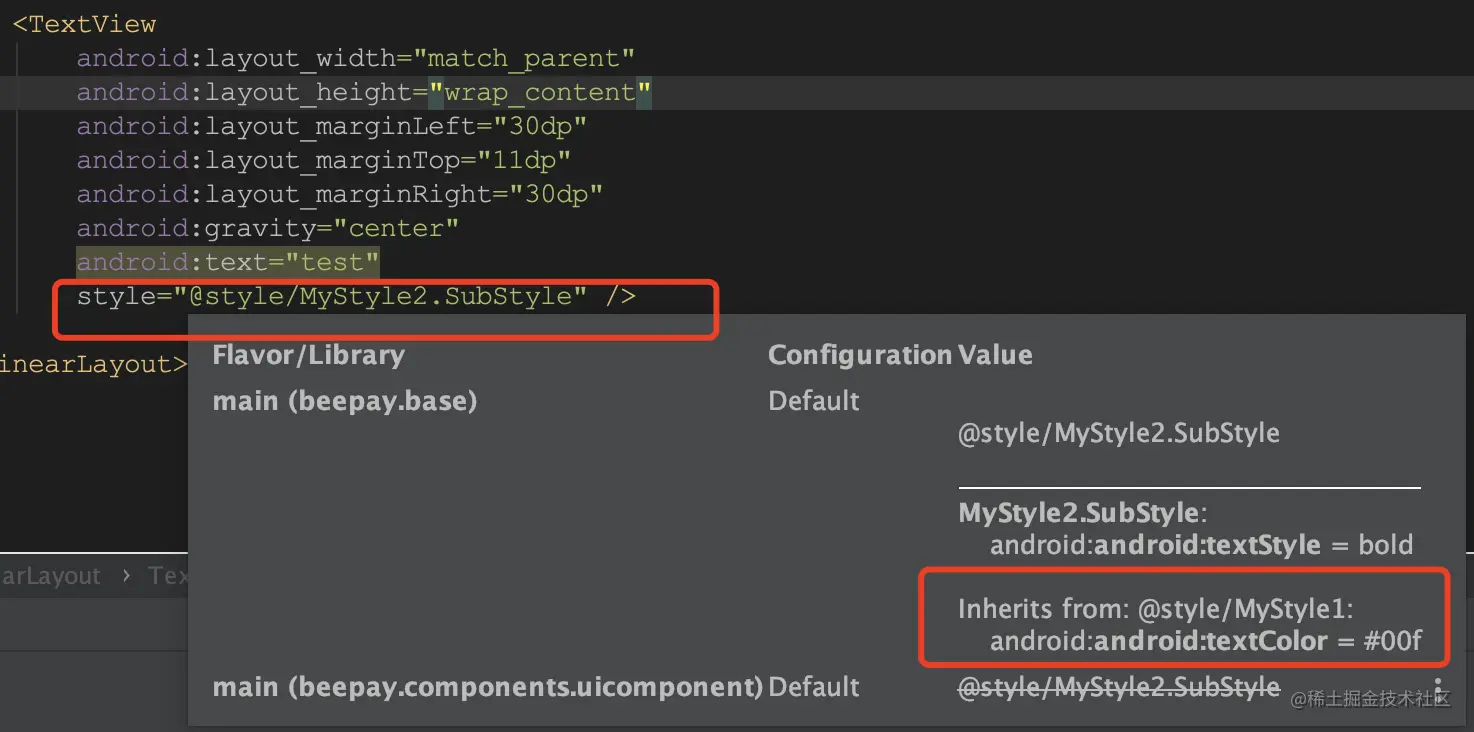This screenshot has height=732, width=1474.
Task: Click the closing LinearLayout tag
Action: pyautogui.click(x=92, y=364)
